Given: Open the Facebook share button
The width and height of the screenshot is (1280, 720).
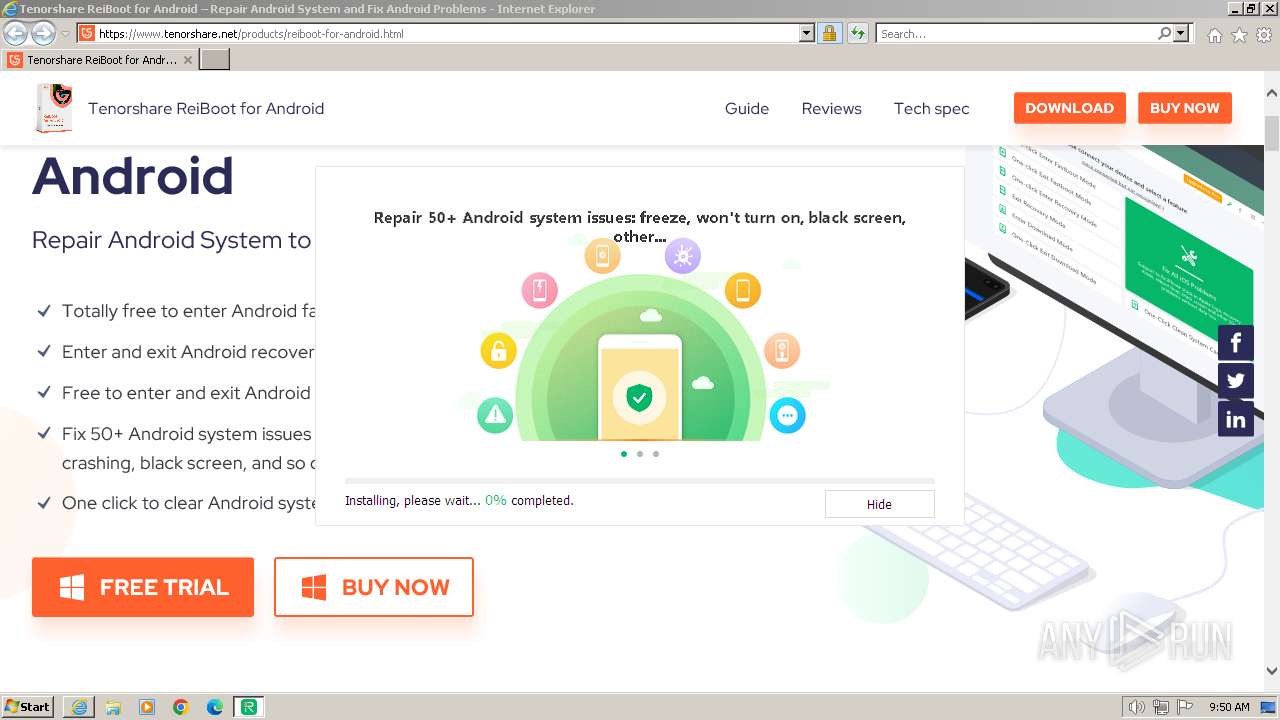Looking at the screenshot, I should (x=1236, y=343).
